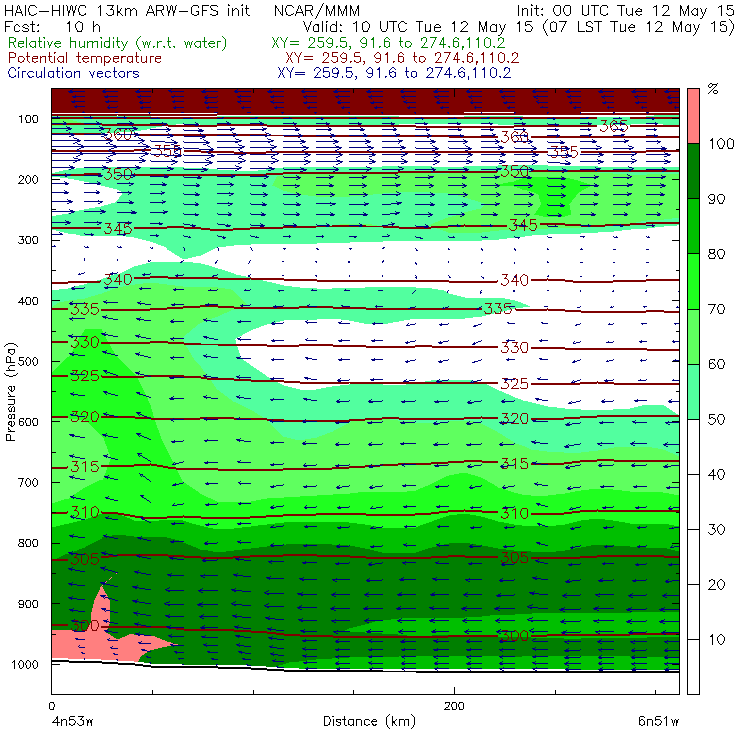The height and width of the screenshot is (740, 740).
Task: Click the white 40–50 colorbar segment
Action: [x=693, y=446]
